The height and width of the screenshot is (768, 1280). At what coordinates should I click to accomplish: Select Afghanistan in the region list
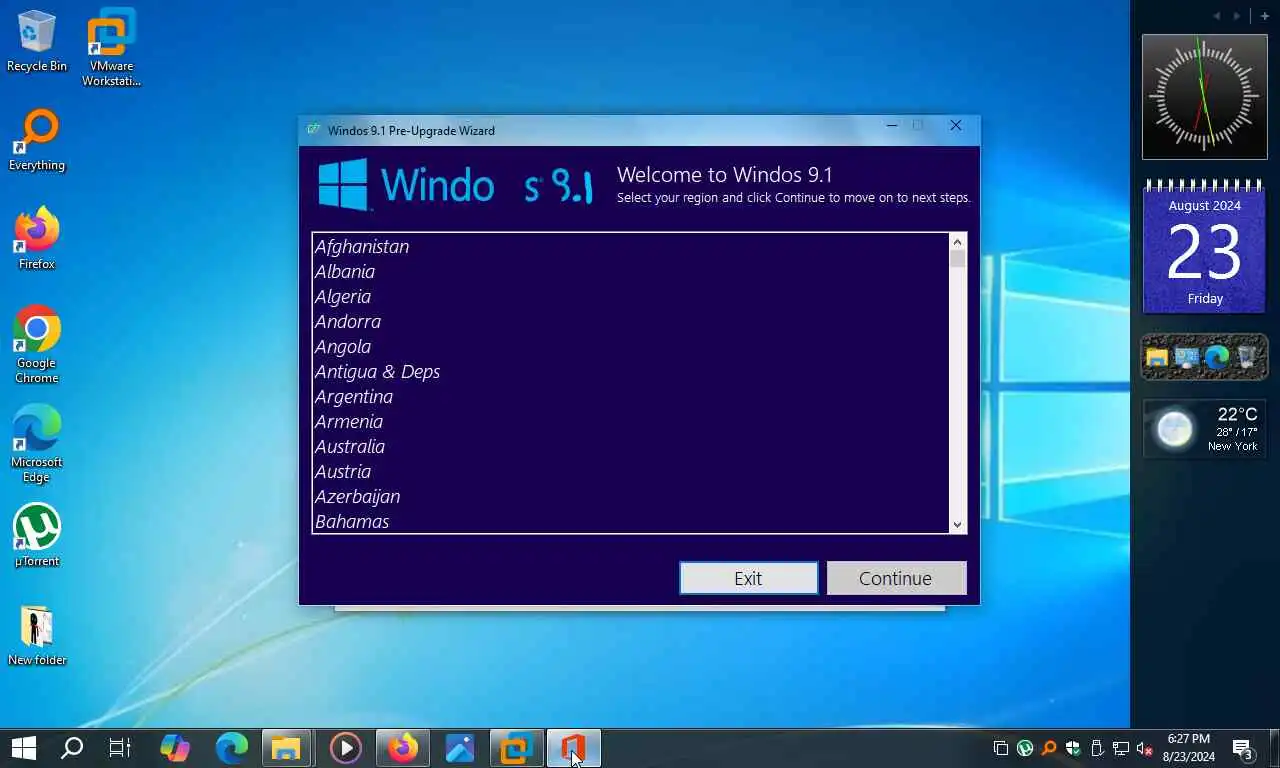630,246
